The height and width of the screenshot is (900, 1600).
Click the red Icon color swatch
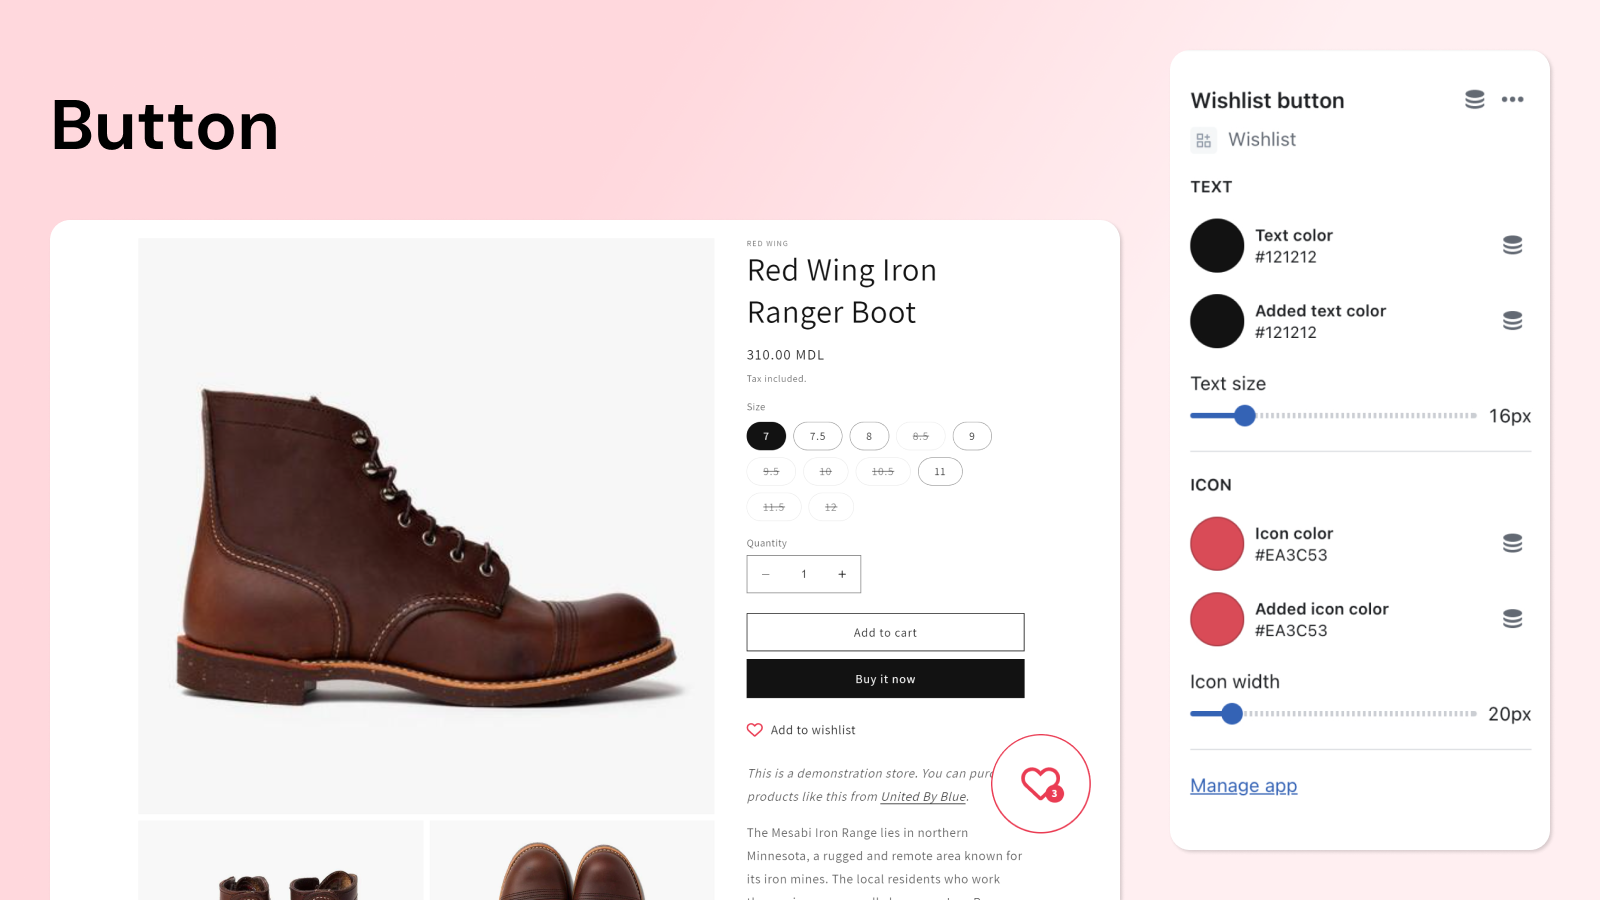point(1216,543)
